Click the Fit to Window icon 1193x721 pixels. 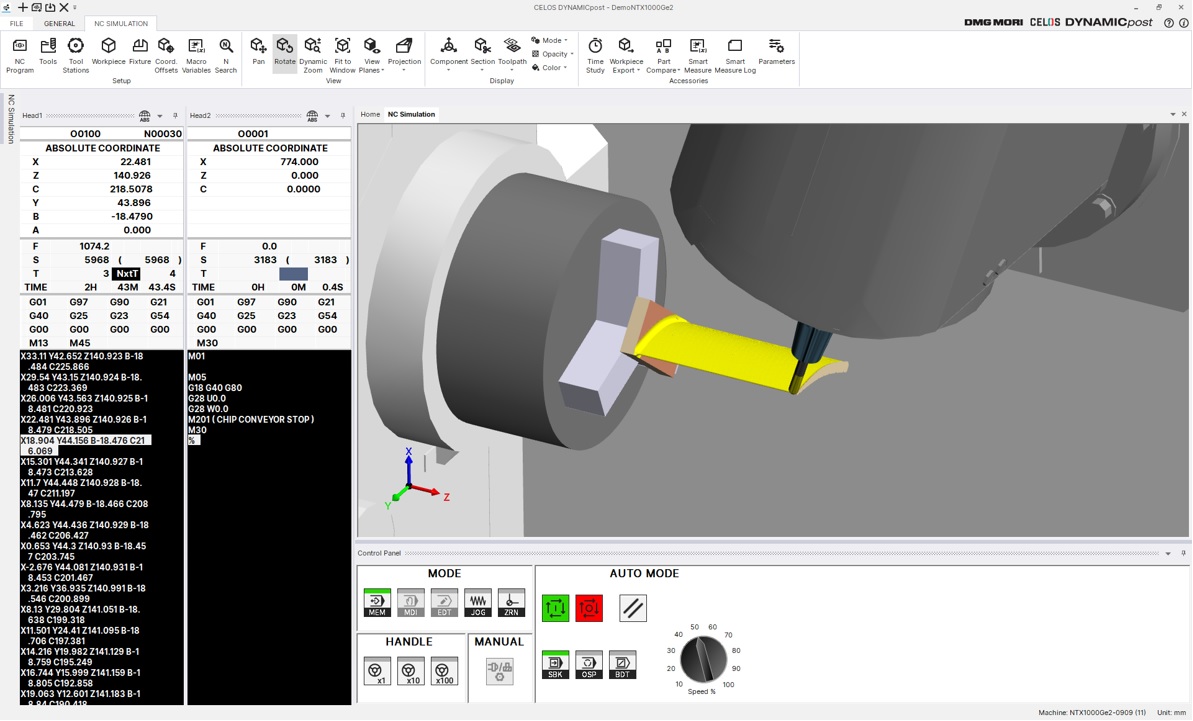342,55
